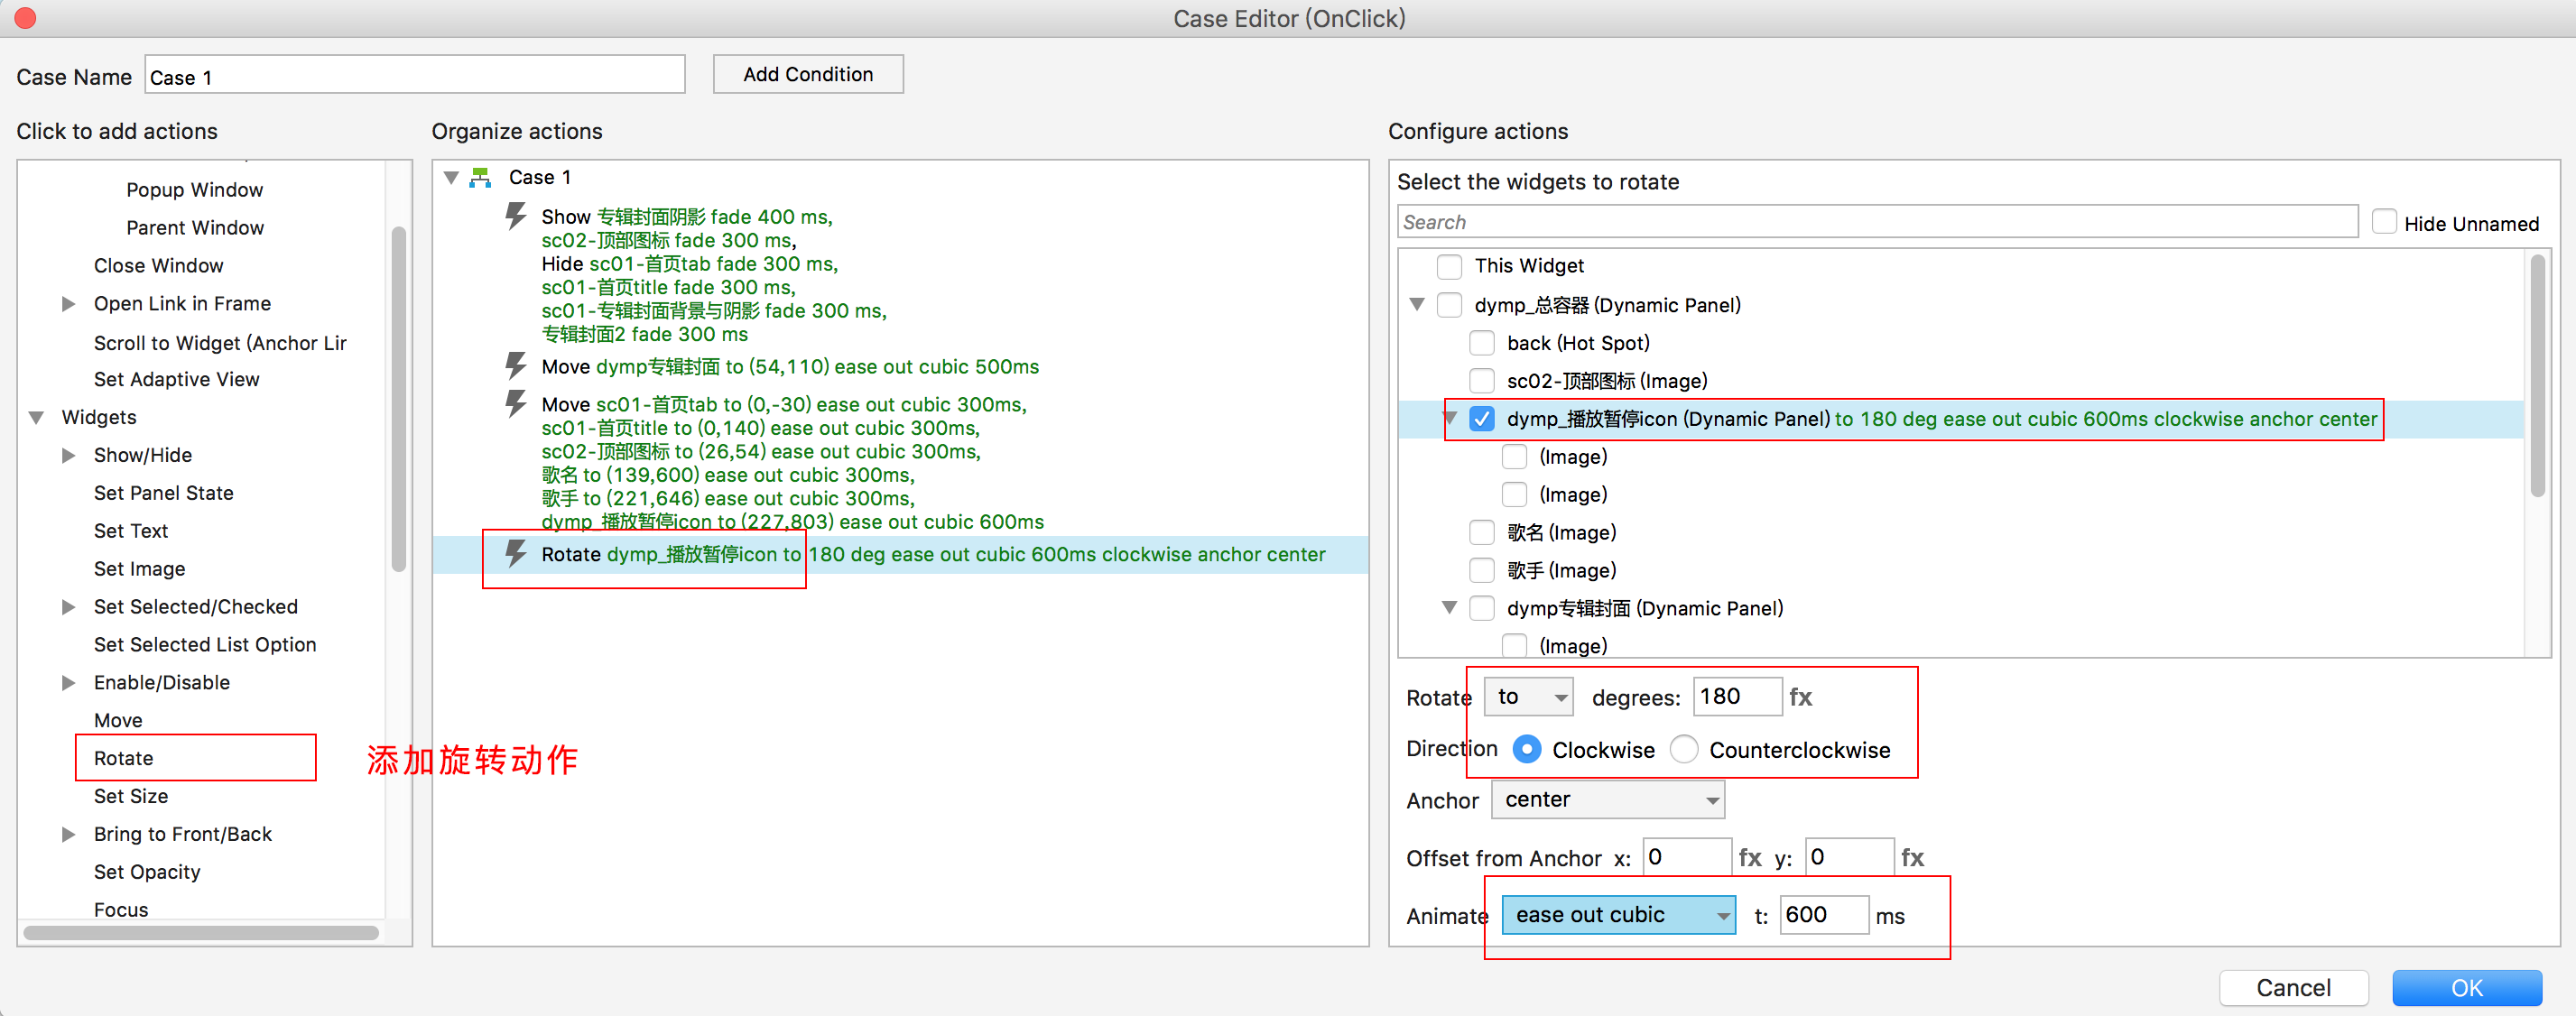Click the lightning icon of Move dymp专辑封面
The height and width of the screenshot is (1016, 2576).
[x=516, y=366]
